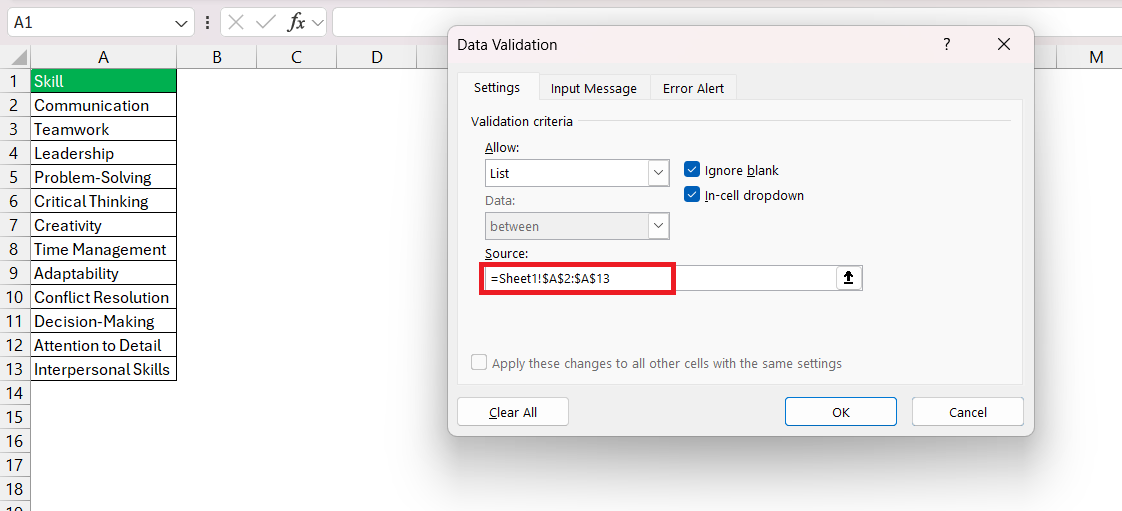Image resolution: width=1122 pixels, height=511 pixels.
Task: Select column C header
Action: [296, 57]
